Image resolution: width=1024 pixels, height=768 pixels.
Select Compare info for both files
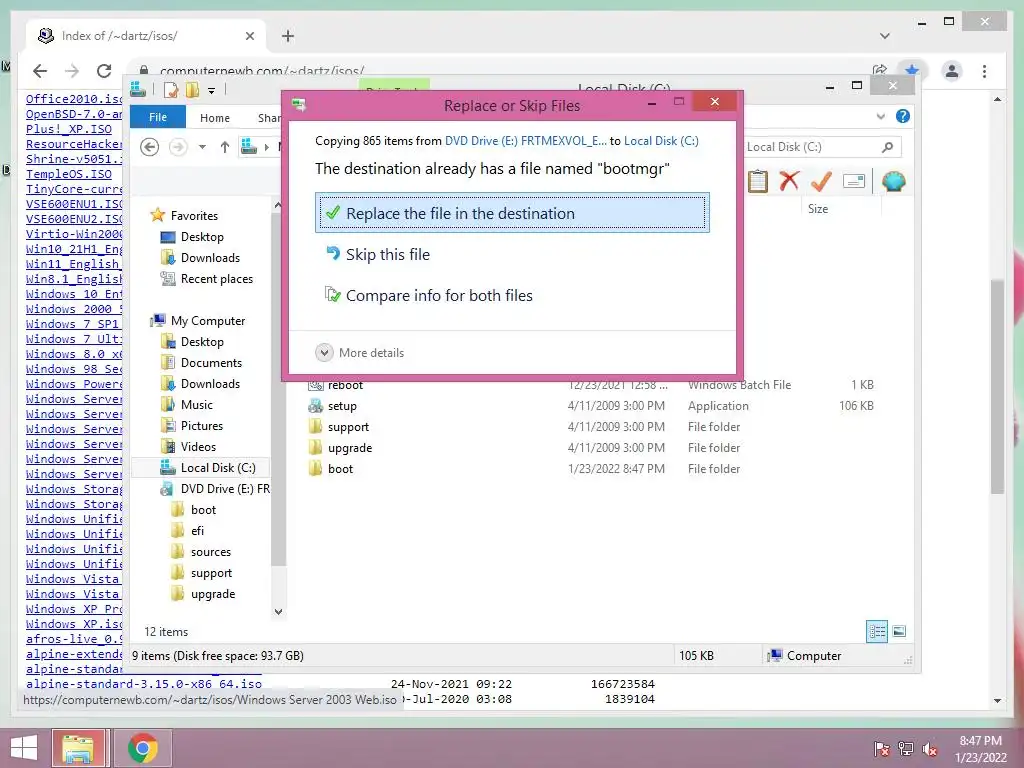[429, 296]
